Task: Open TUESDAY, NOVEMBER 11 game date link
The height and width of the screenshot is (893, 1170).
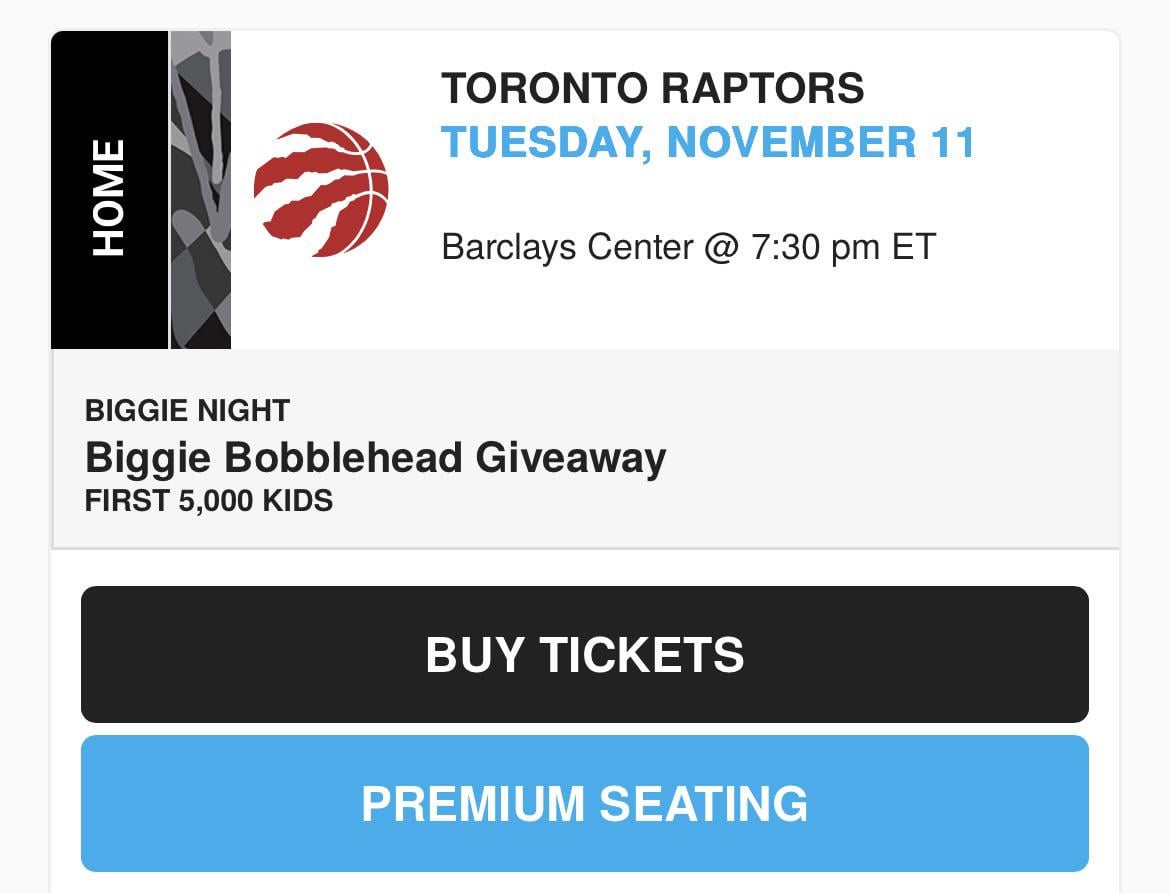Action: (708, 142)
